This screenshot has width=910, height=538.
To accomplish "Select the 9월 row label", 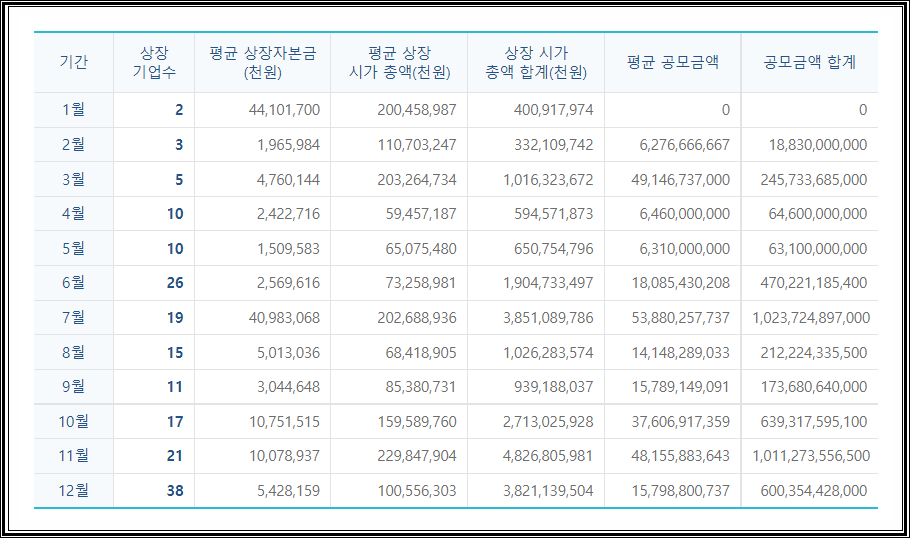I will 74,387.
